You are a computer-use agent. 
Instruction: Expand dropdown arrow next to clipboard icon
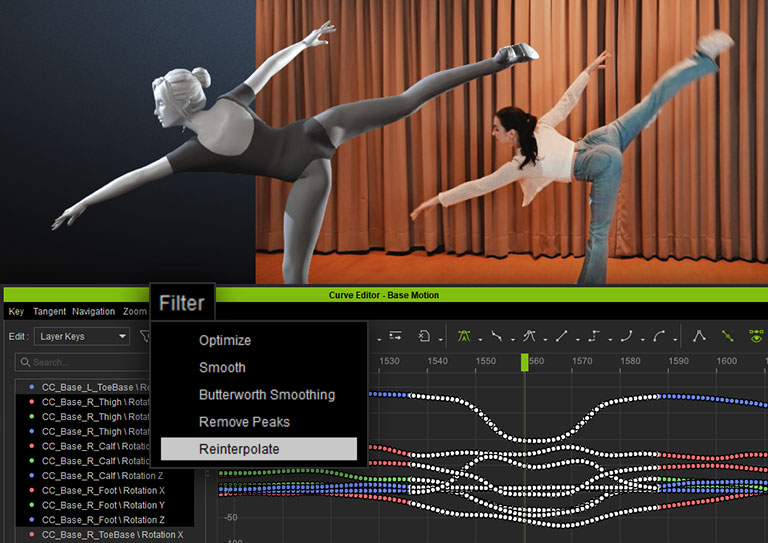[442, 339]
